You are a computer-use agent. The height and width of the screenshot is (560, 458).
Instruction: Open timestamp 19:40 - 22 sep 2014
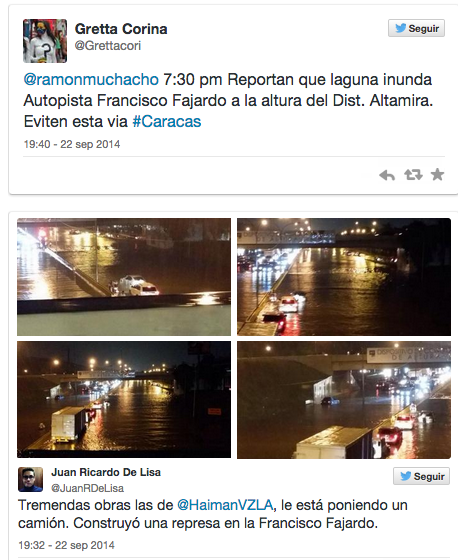click(72, 144)
